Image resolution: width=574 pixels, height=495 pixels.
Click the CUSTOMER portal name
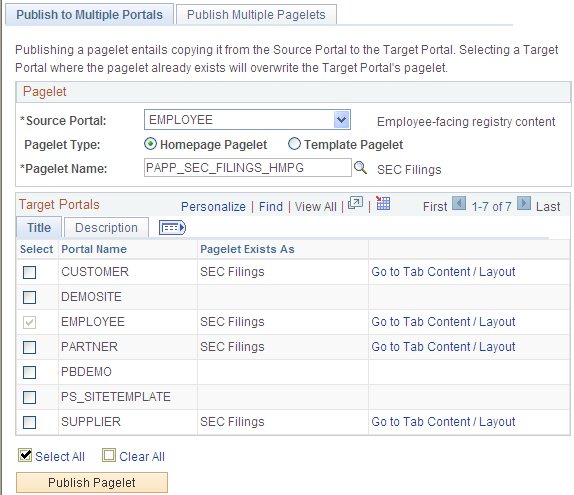click(95, 272)
